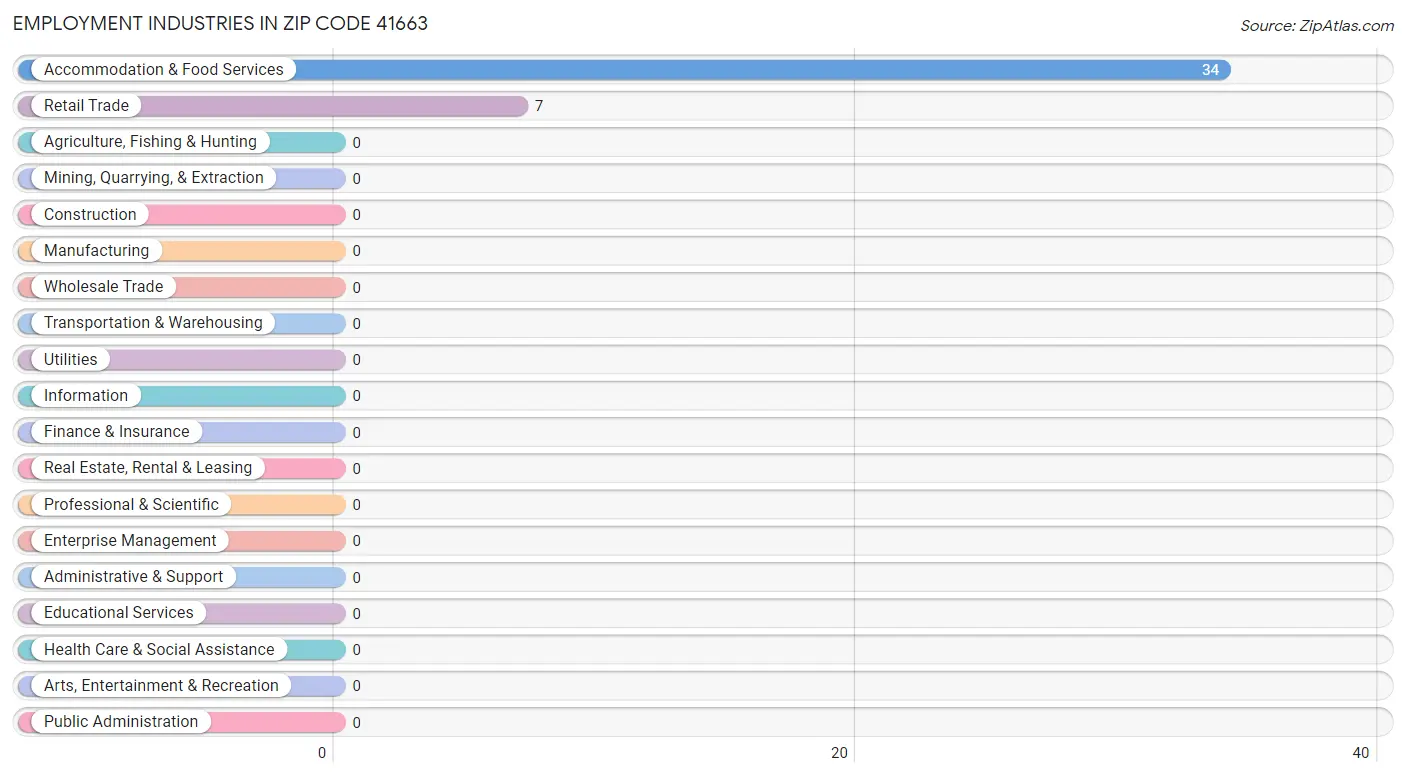Select the Retail Trade label
The image size is (1406, 777).
pyautogui.click(x=86, y=106)
